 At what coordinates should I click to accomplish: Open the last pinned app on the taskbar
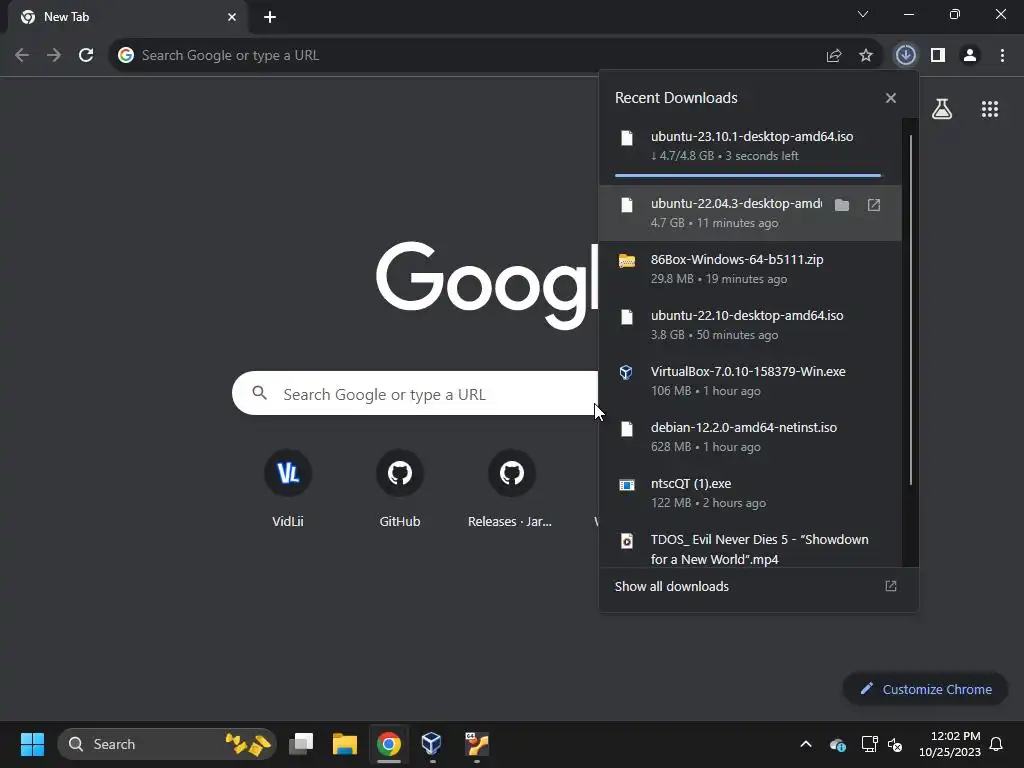[477, 744]
